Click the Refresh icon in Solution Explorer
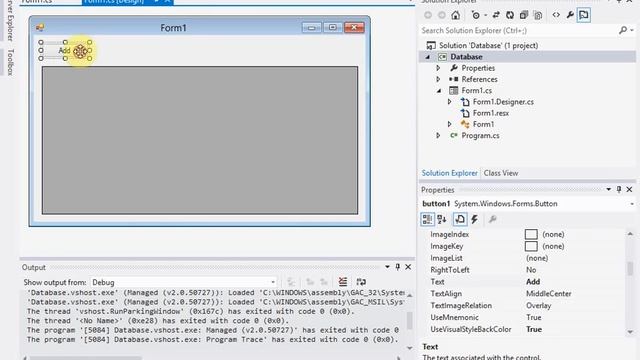This screenshot has width=640, height=360. (x=510, y=15)
